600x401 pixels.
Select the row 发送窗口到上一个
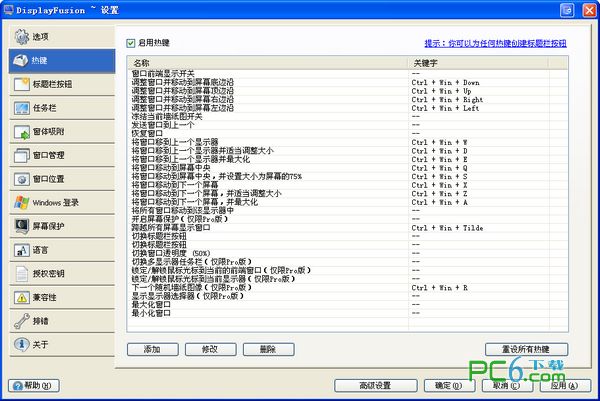click(347, 125)
